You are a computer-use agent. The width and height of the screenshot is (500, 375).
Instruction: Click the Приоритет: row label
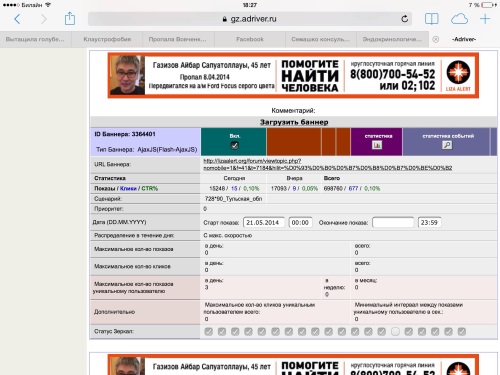(109, 209)
